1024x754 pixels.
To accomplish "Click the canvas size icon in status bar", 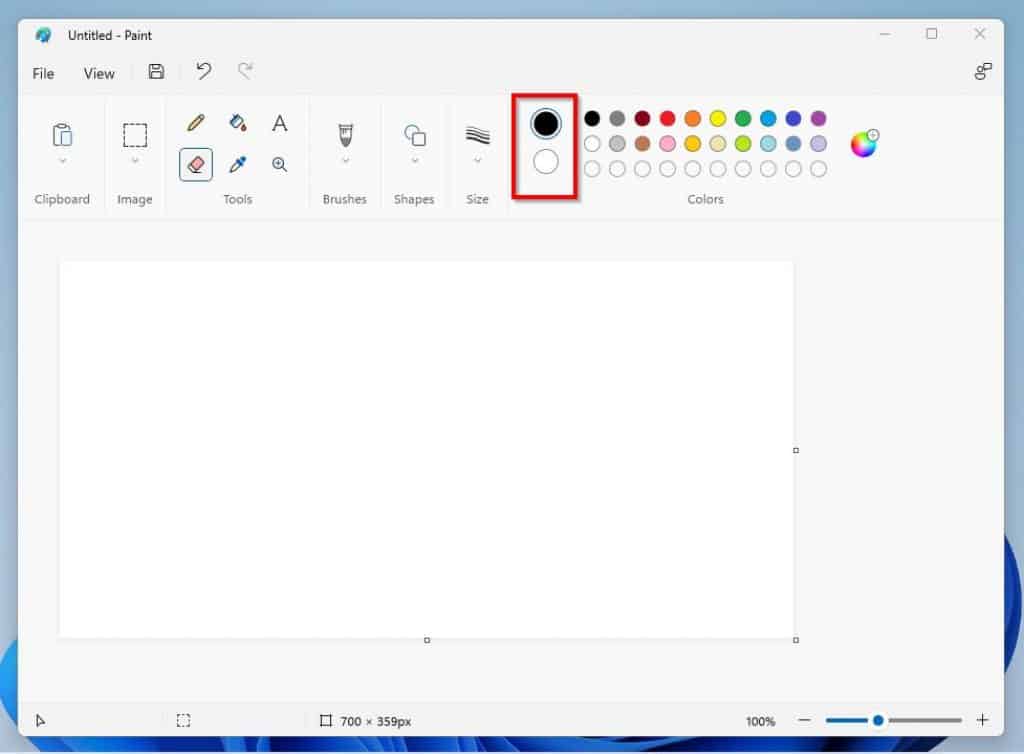I will pos(326,721).
